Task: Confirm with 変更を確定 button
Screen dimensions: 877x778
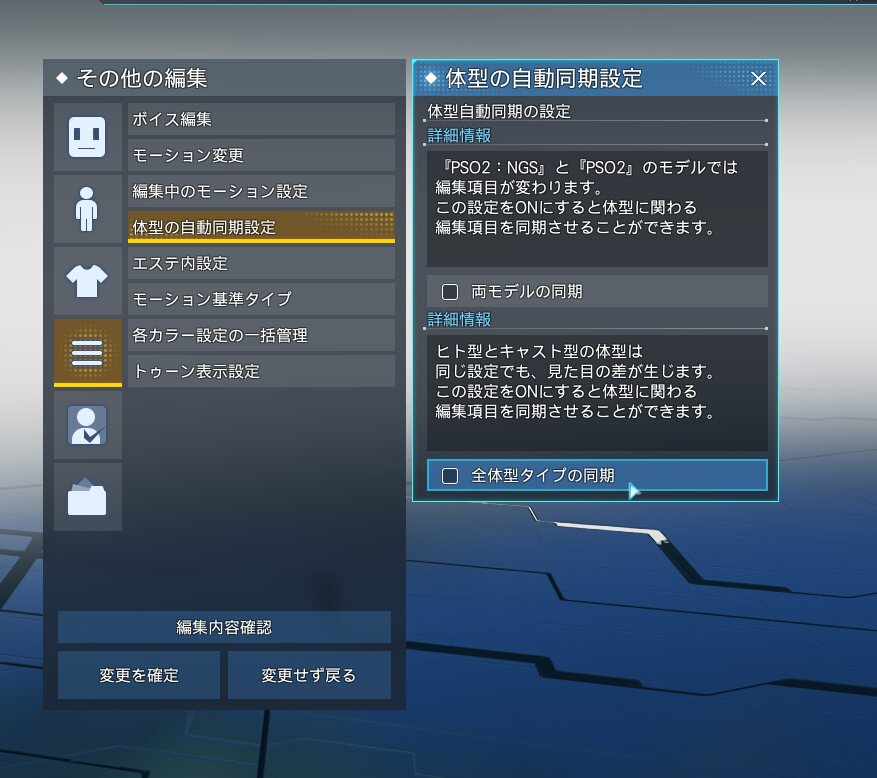Action: 139,675
